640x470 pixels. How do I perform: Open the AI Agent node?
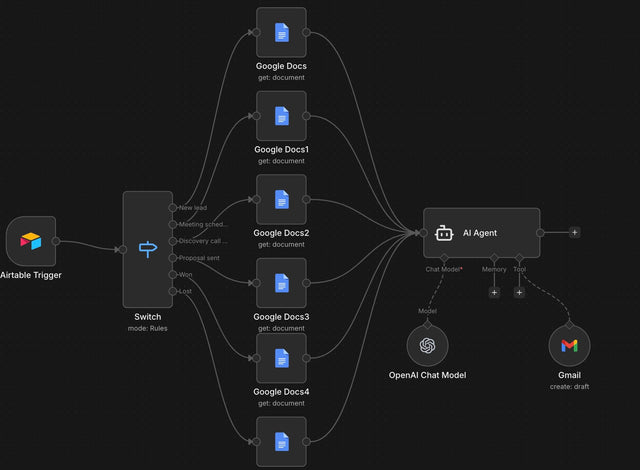pyautogui.click(x=482, y=233)
